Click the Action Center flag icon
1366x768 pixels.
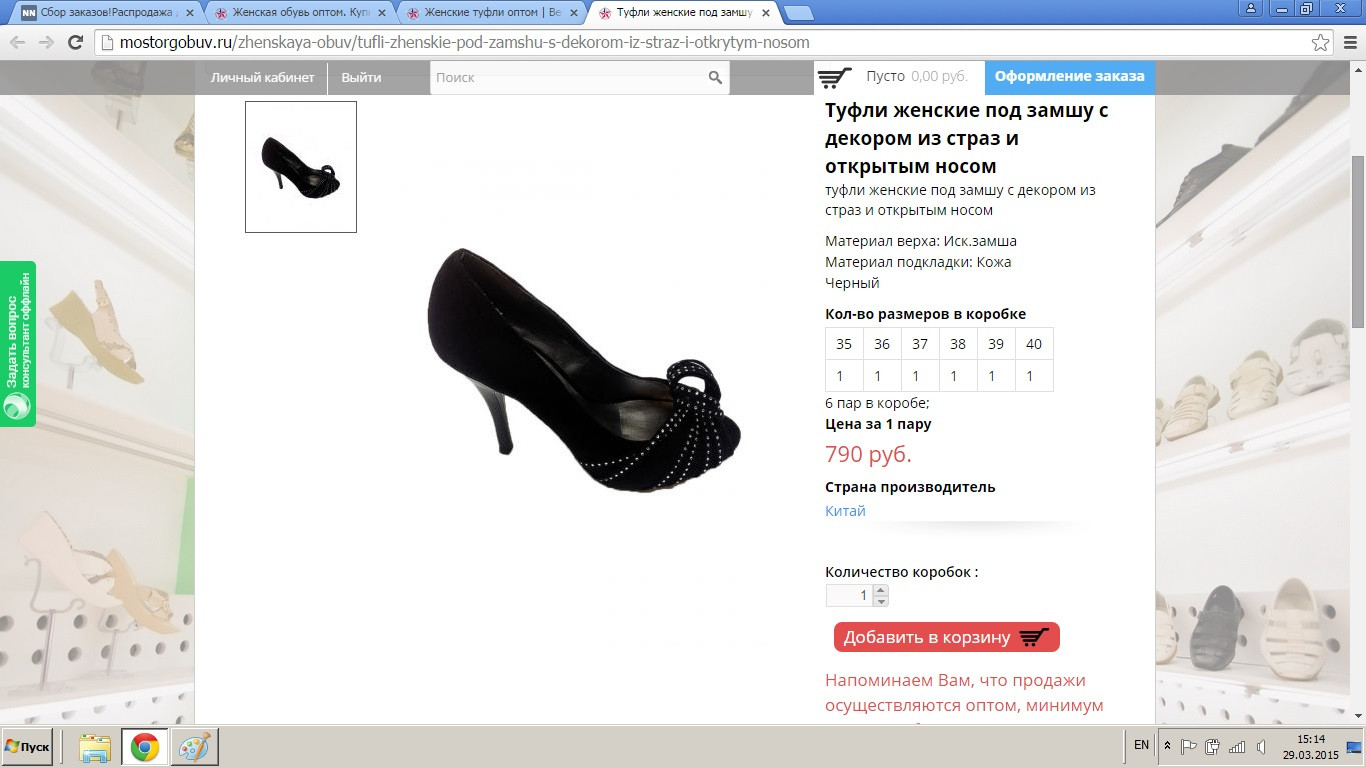tap(1189, 746)
